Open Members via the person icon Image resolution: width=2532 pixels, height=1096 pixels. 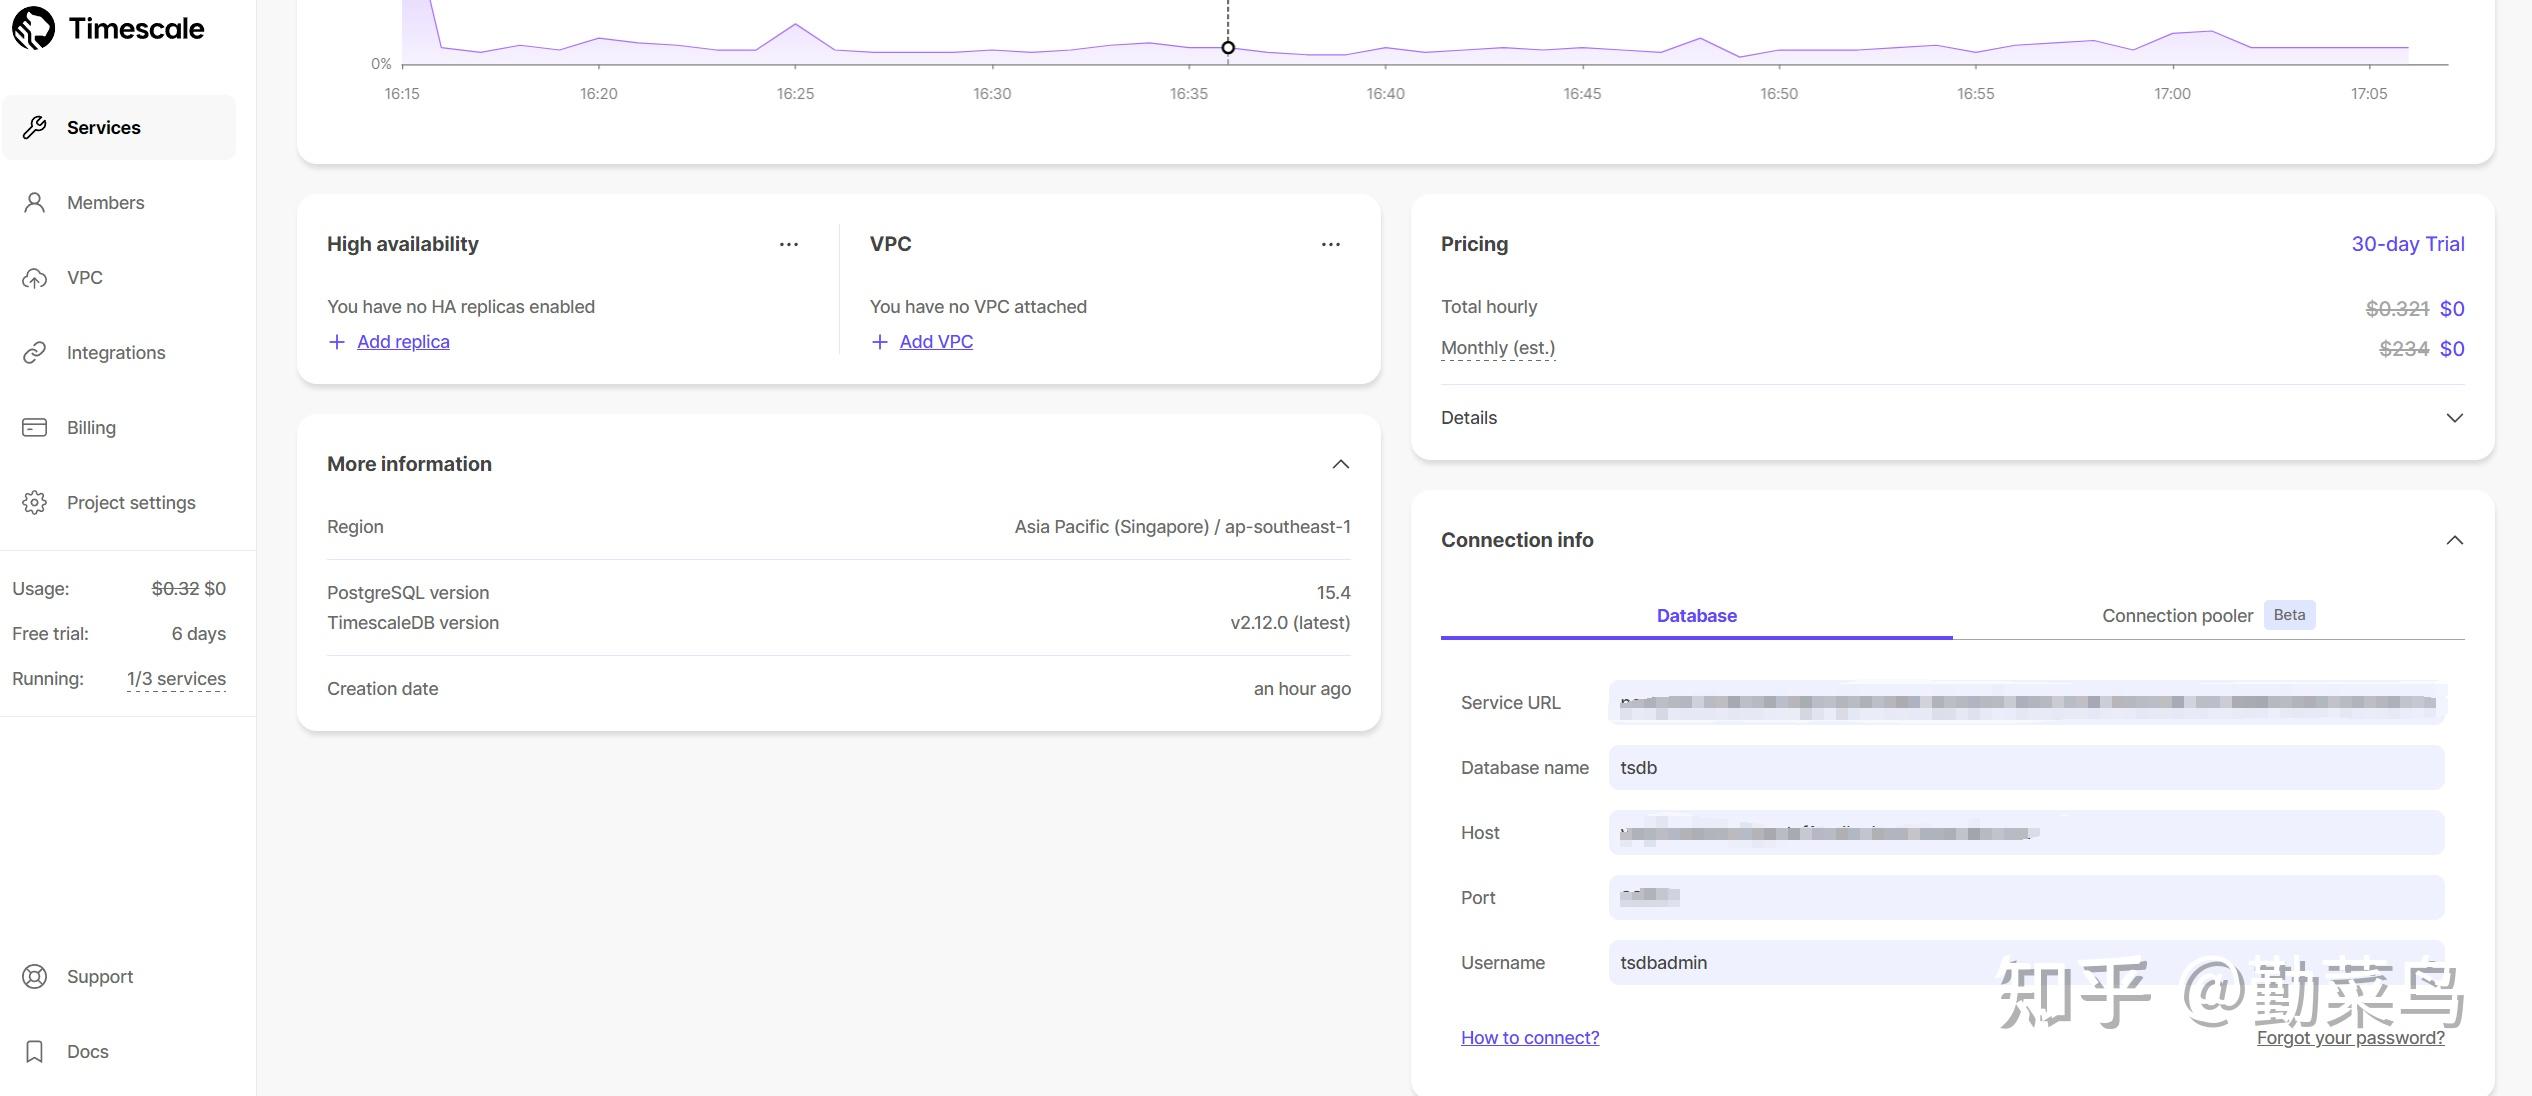[35, 203]
